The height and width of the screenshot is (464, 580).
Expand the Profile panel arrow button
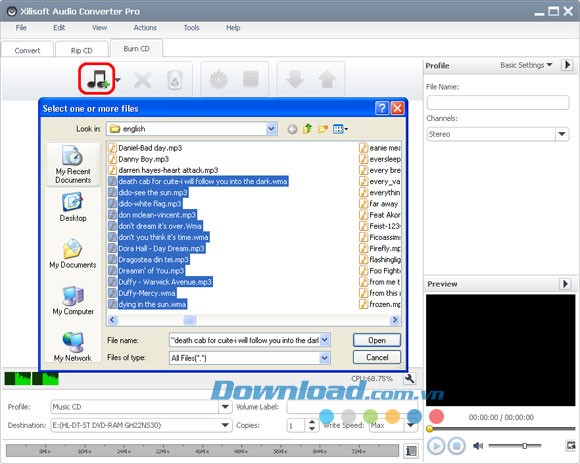click(x=567, y=65)
